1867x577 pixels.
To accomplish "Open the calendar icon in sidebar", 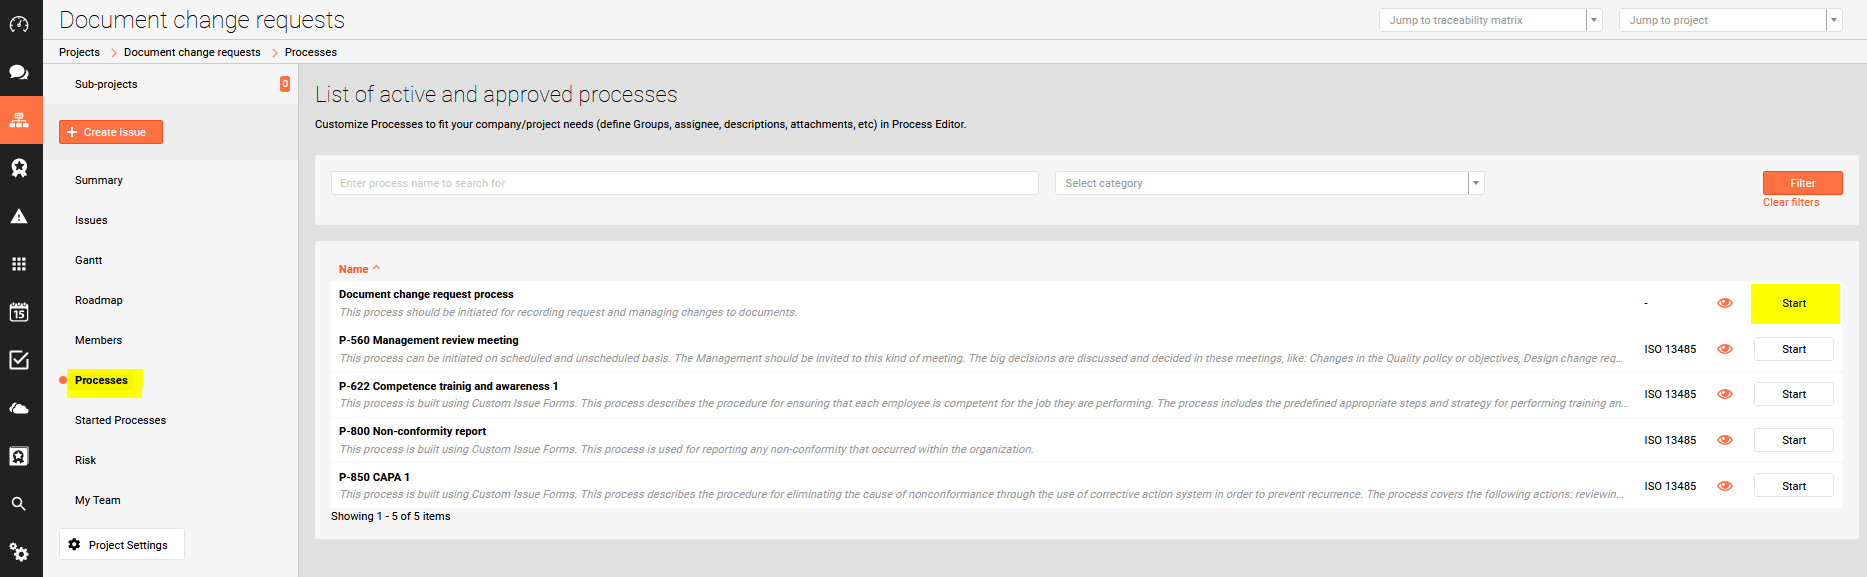I will (x=19, y=312).
